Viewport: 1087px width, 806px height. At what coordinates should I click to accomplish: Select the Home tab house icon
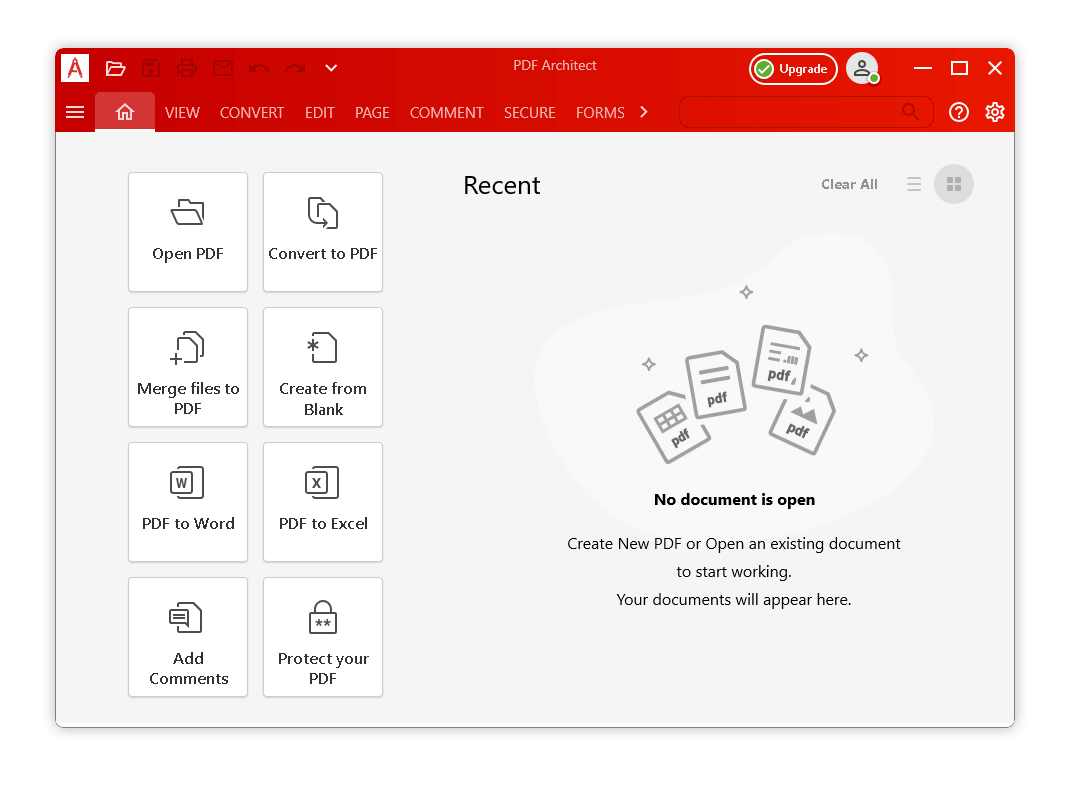pyautogui.click(x=124, y=112)
